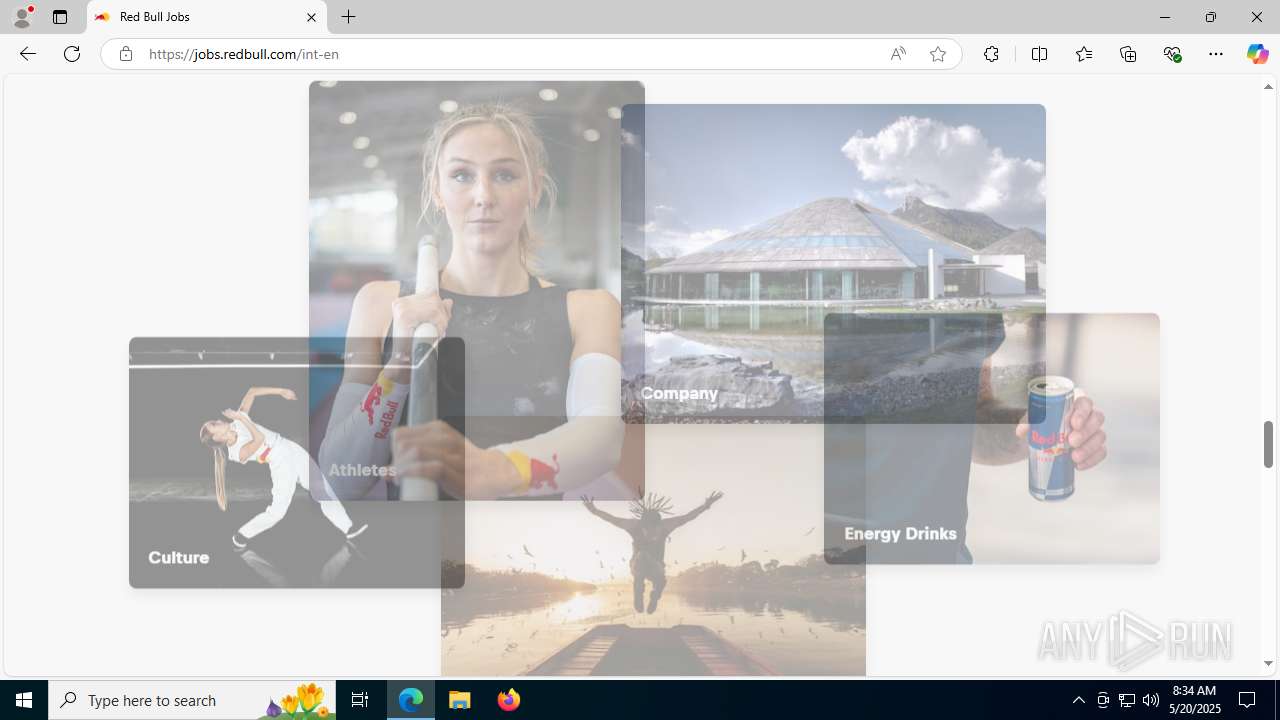Open the clock and date flyout
Screen dimensions: 1280x720
1196,700
